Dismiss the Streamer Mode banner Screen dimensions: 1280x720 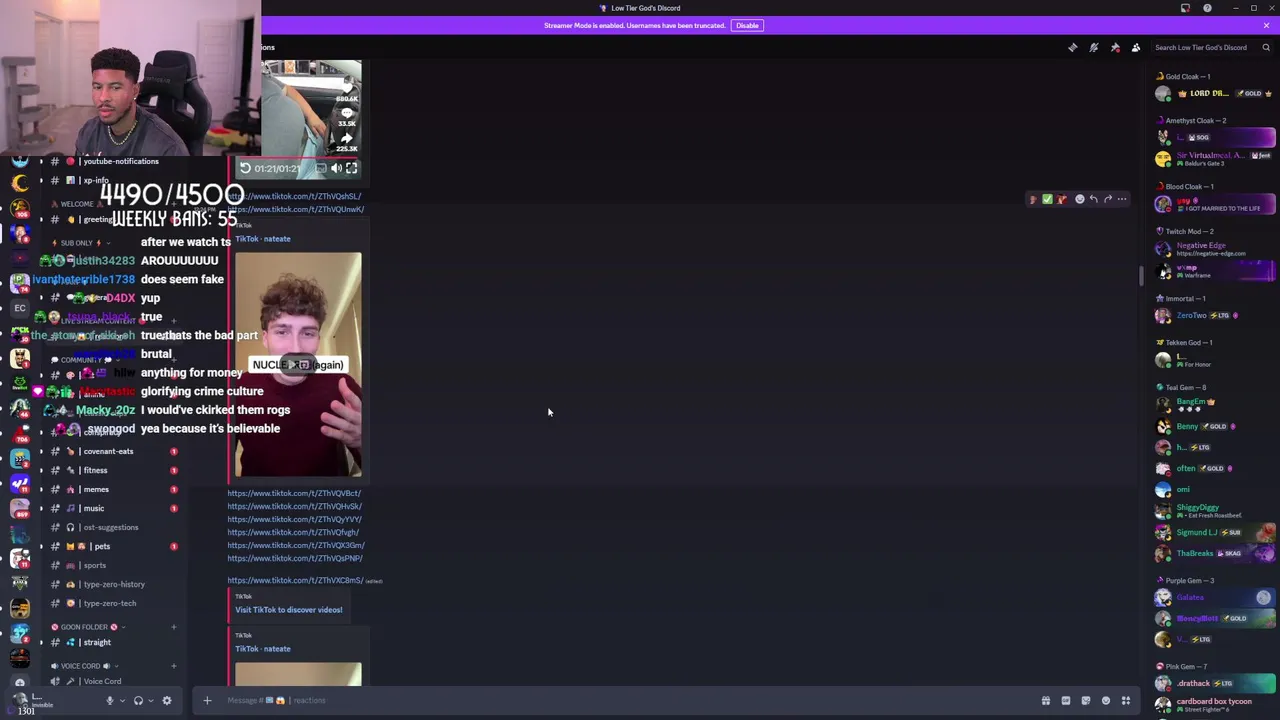[1266, 25]
